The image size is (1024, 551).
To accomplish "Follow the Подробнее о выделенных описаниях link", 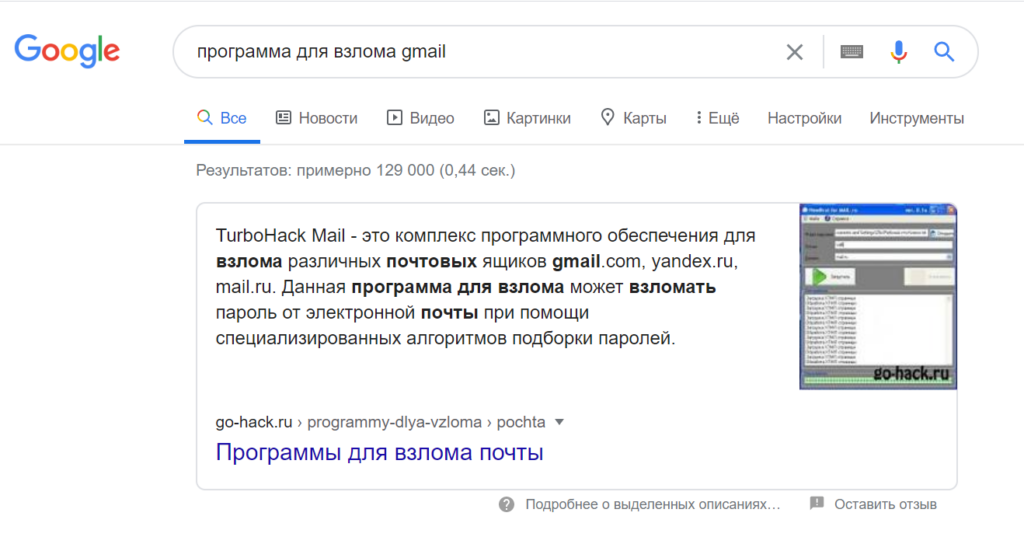I will click(652, 504).
